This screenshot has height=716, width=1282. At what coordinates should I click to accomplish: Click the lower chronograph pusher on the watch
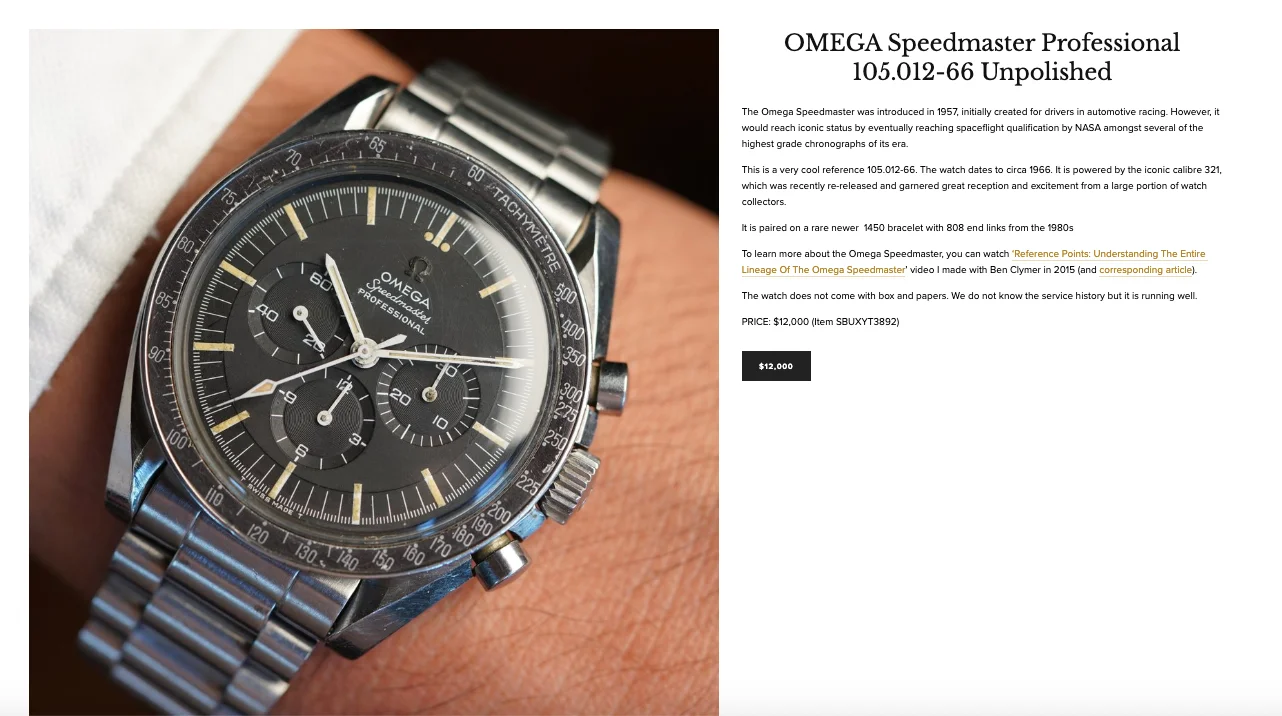pyautogui.click(x=499, y=562)
